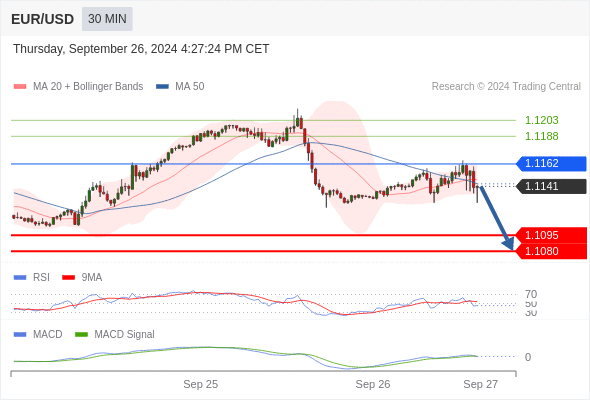Click the 1.1203 resistance level label
The image size is (590, 400).
click(541, 120)
